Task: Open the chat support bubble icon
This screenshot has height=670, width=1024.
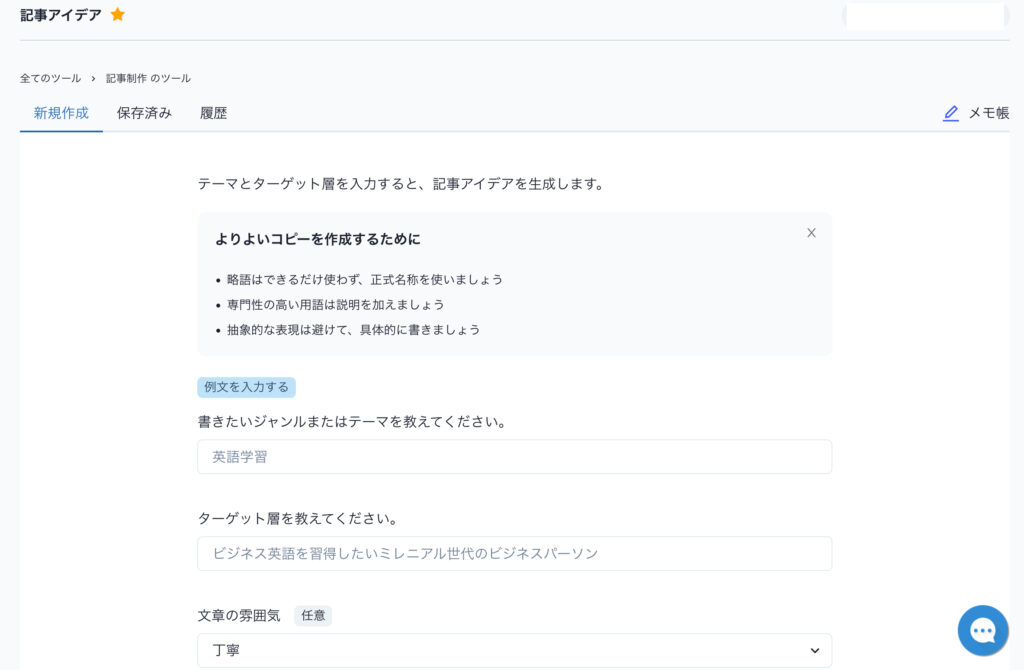Action: pos(982,630)
